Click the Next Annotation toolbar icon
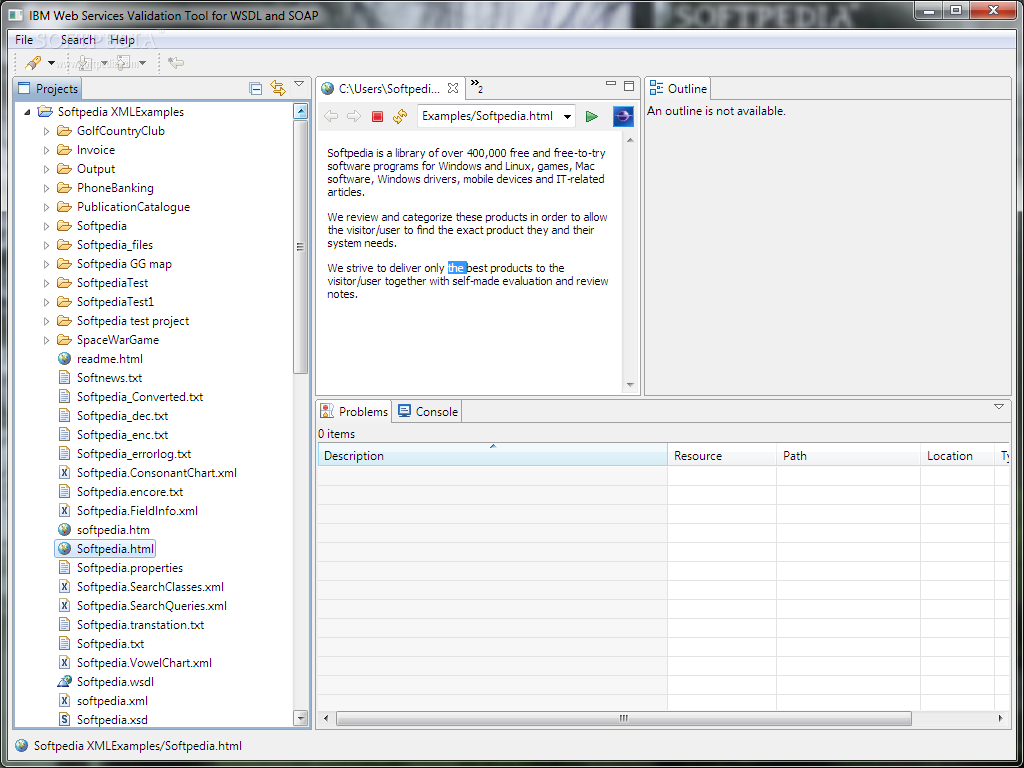 pyautogui.click(x=86, y=63)
